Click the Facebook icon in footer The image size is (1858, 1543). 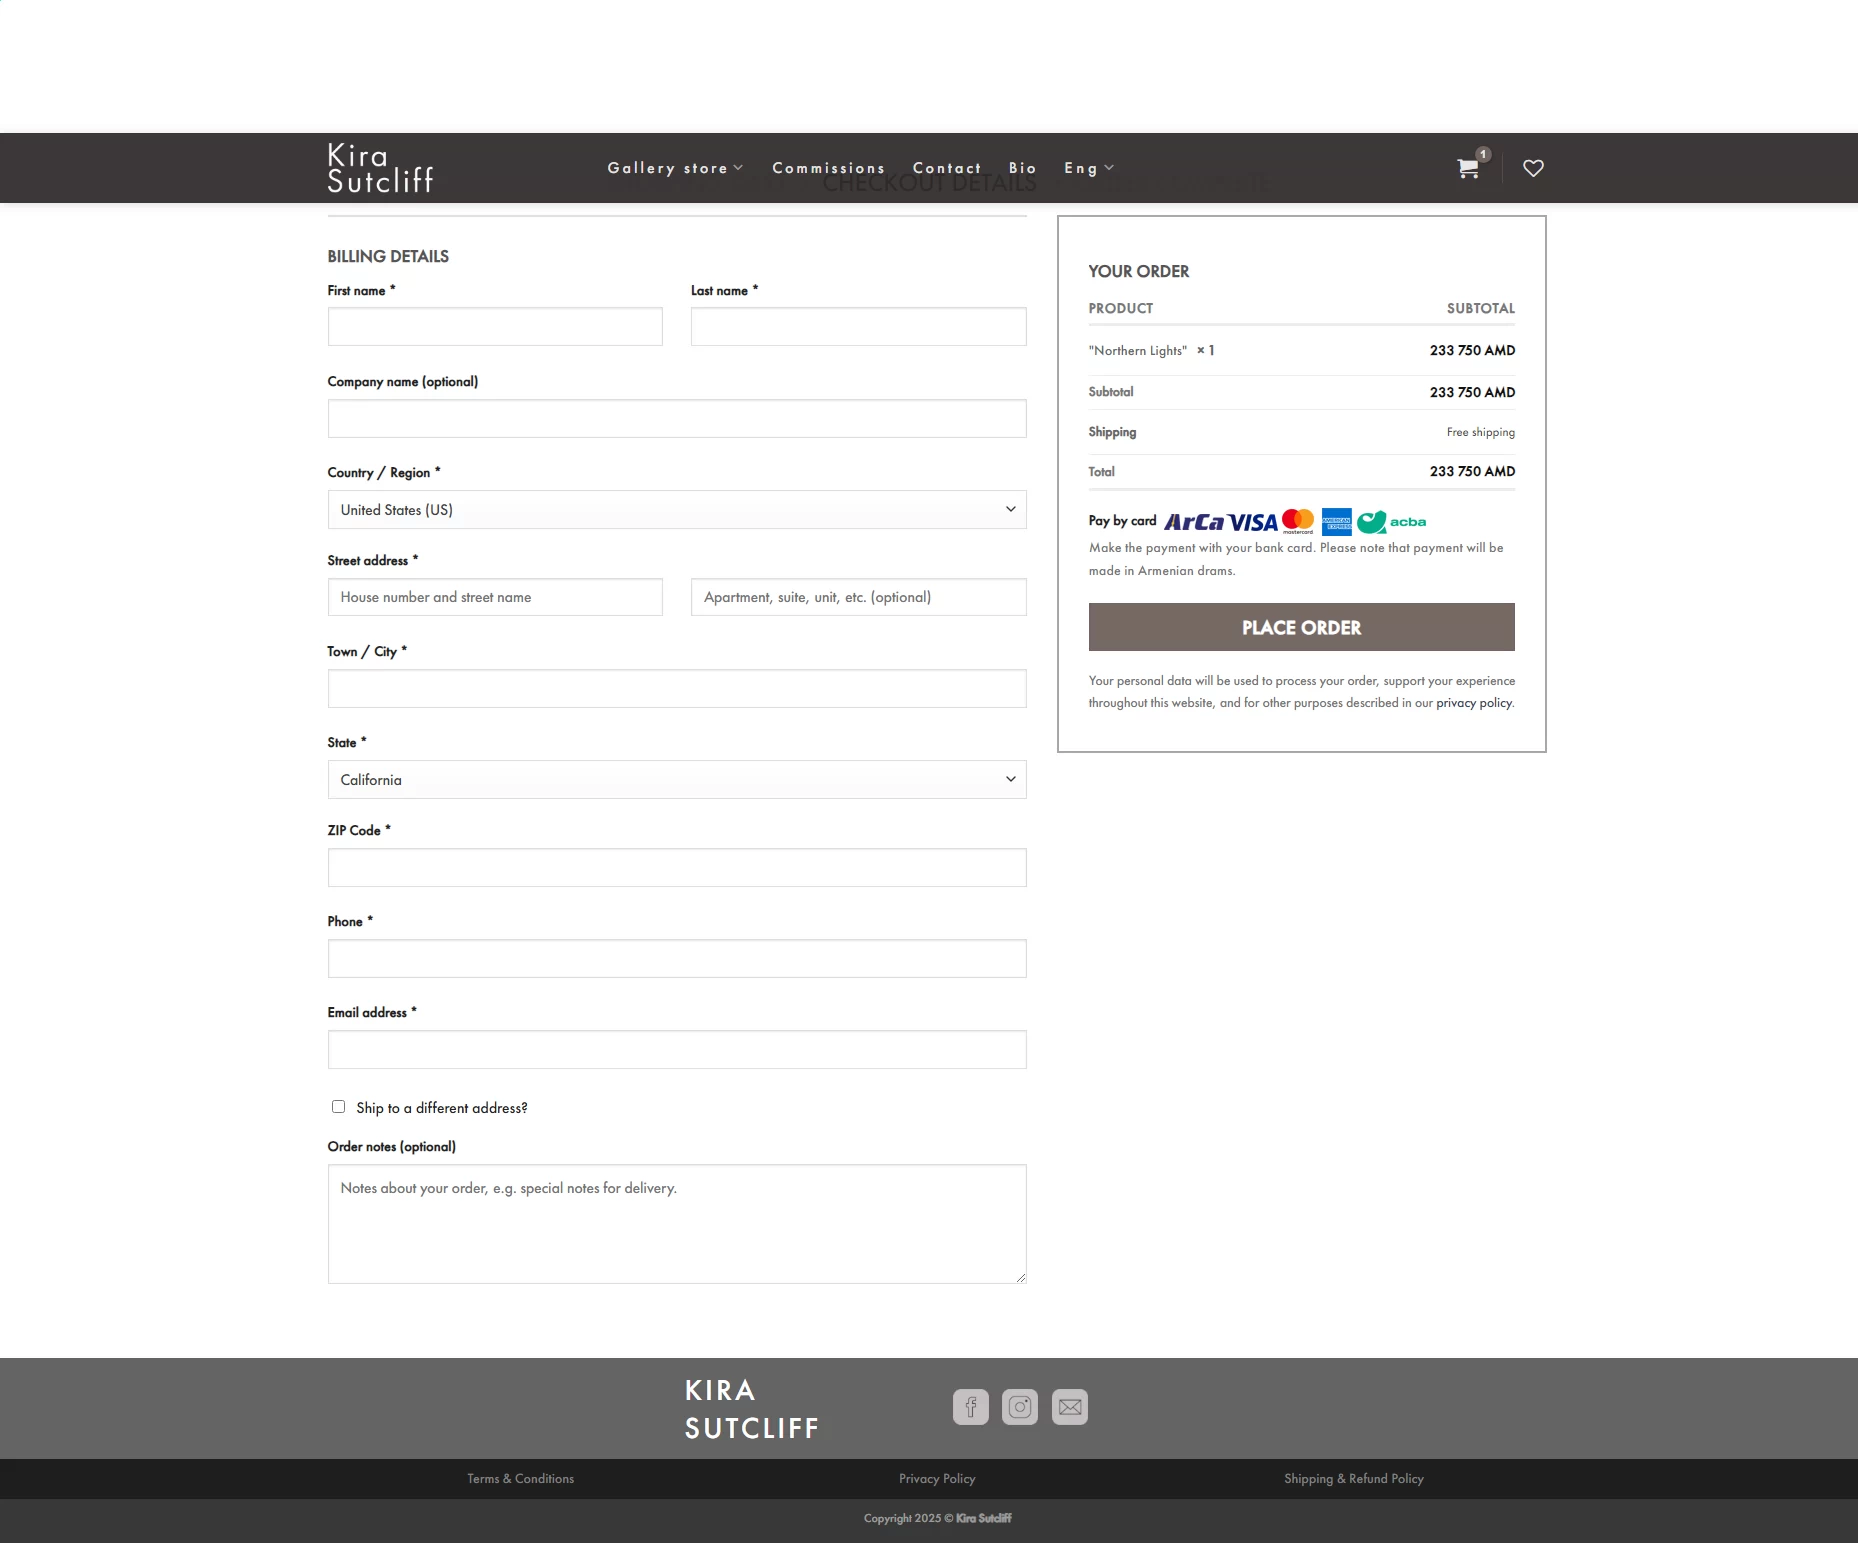point(970,1407)
